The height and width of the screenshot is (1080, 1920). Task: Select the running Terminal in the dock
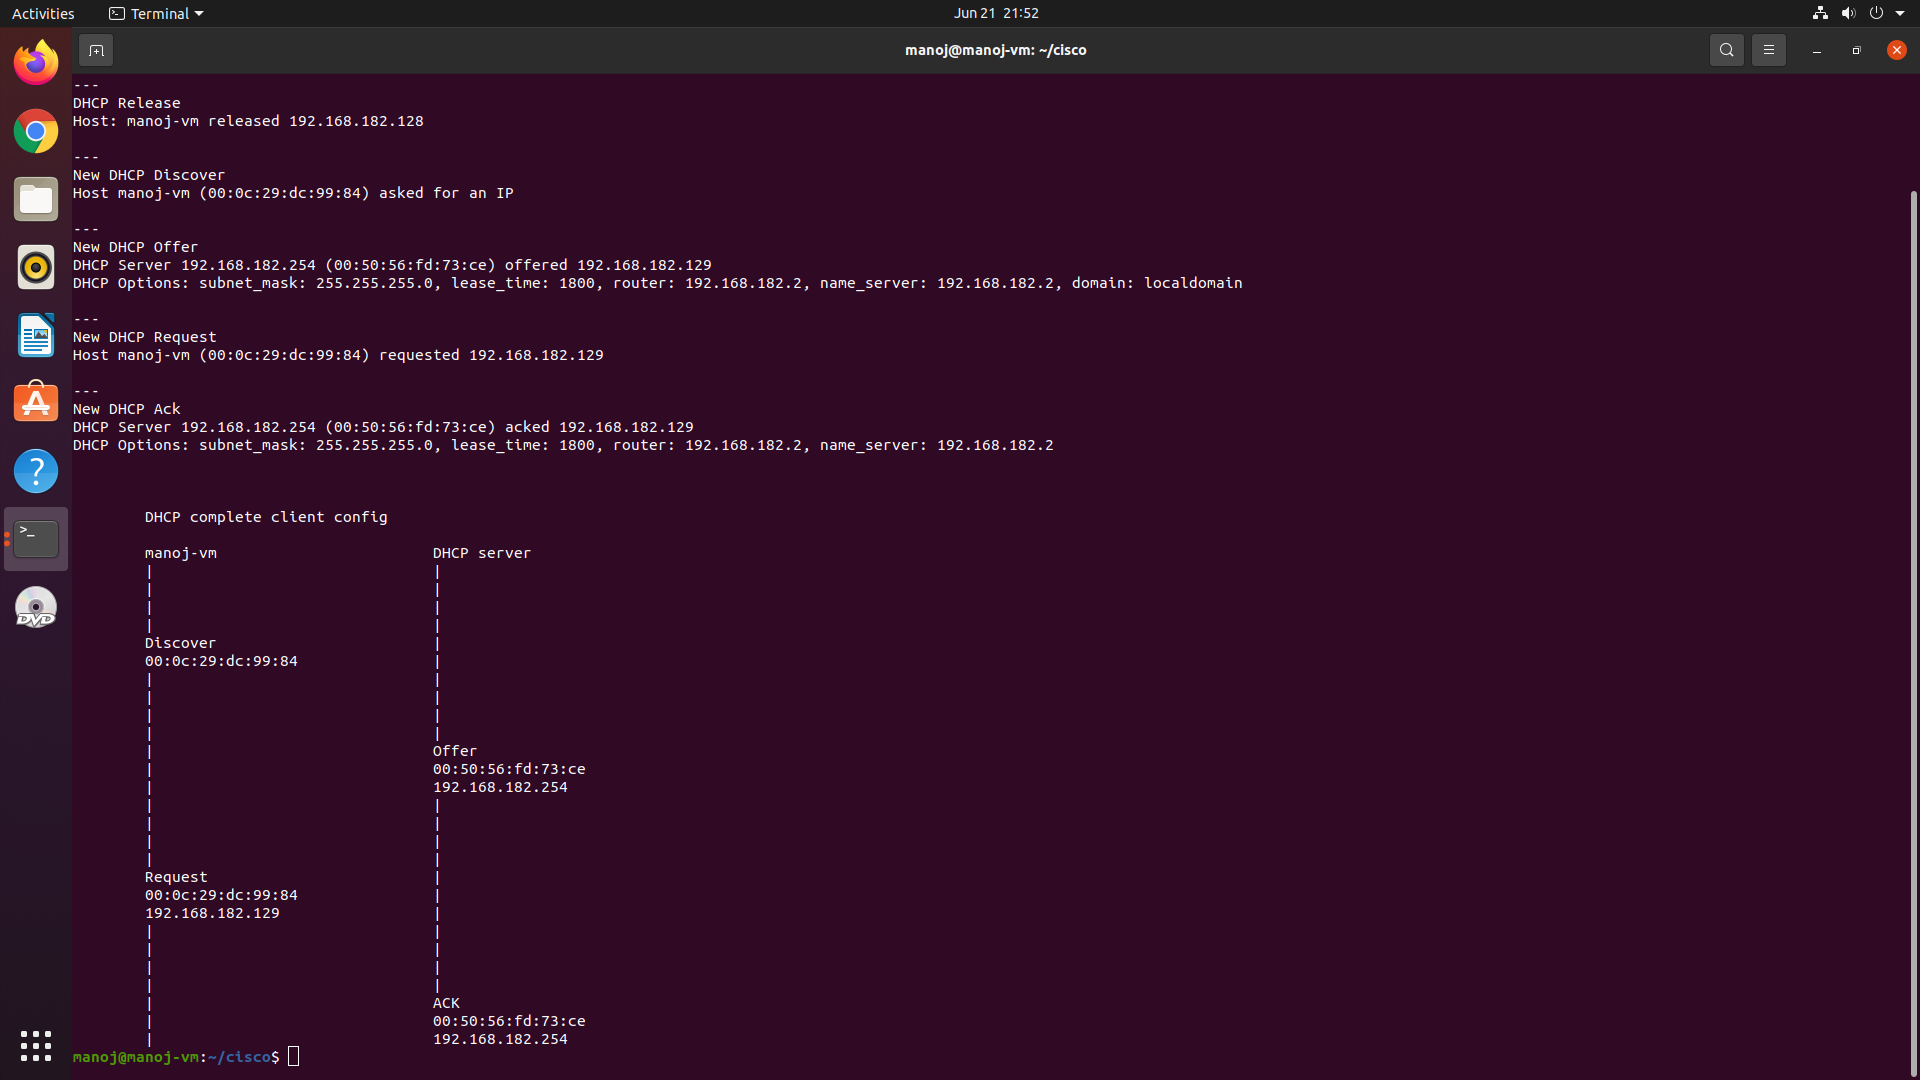[x=35, y=538]
